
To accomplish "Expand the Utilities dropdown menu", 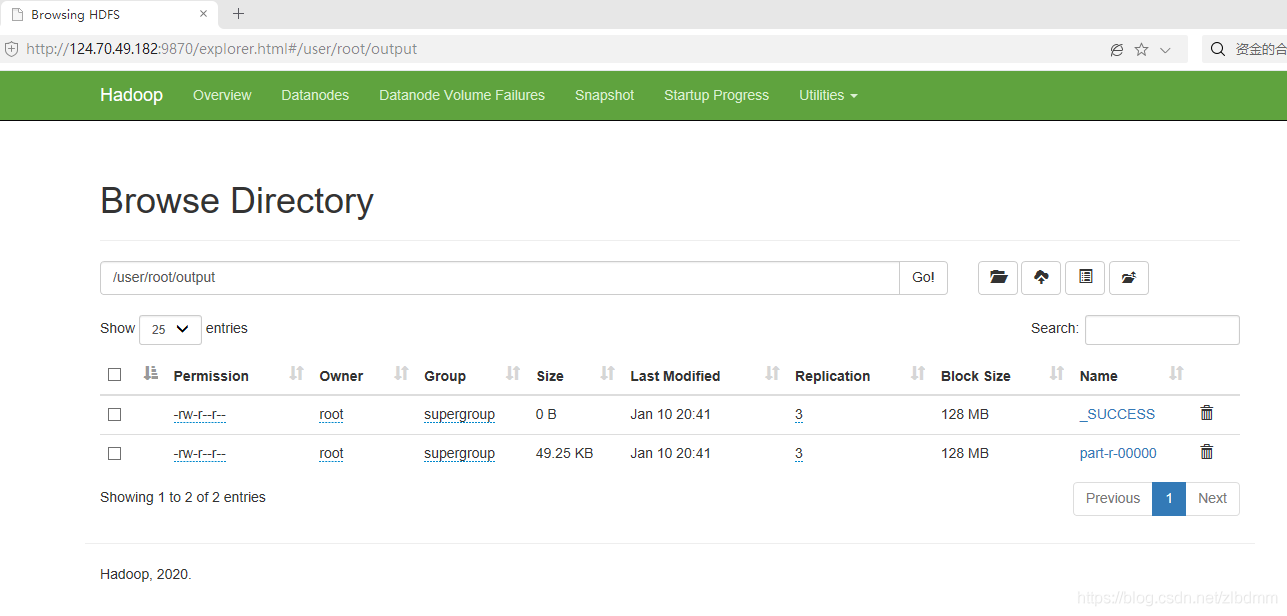I will (x=828, y=95).
